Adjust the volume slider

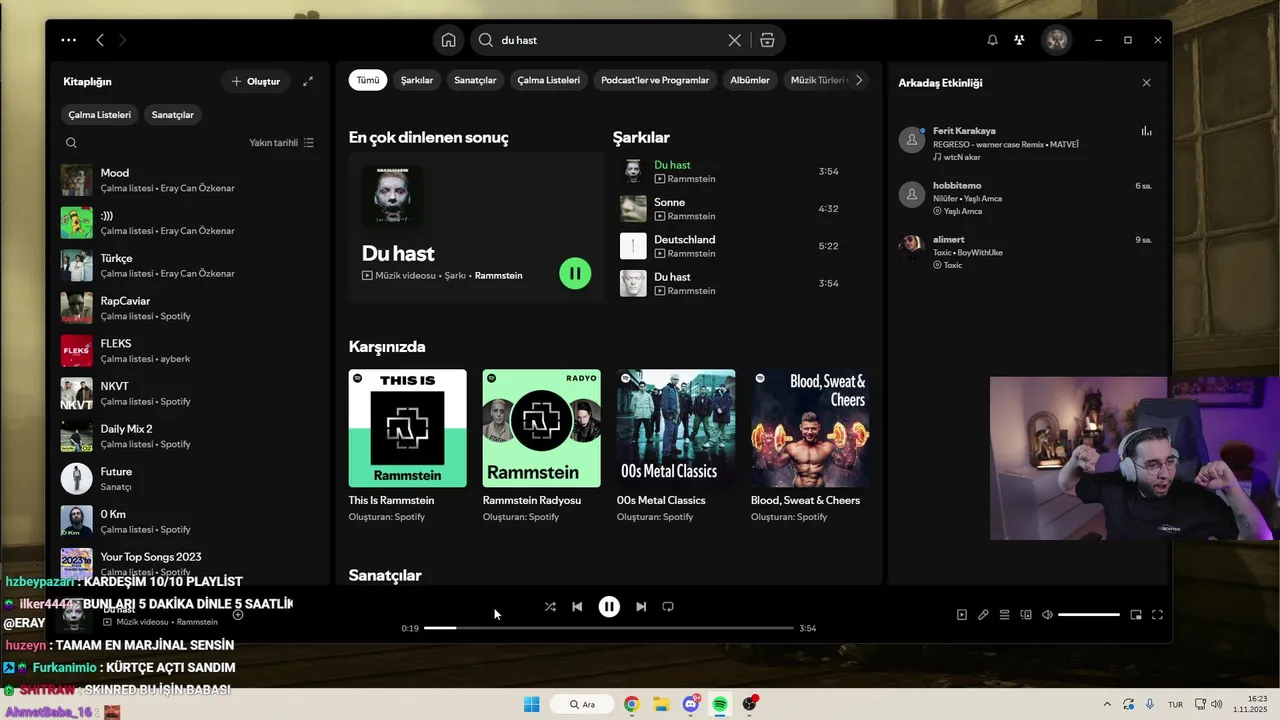[1088, 615]
